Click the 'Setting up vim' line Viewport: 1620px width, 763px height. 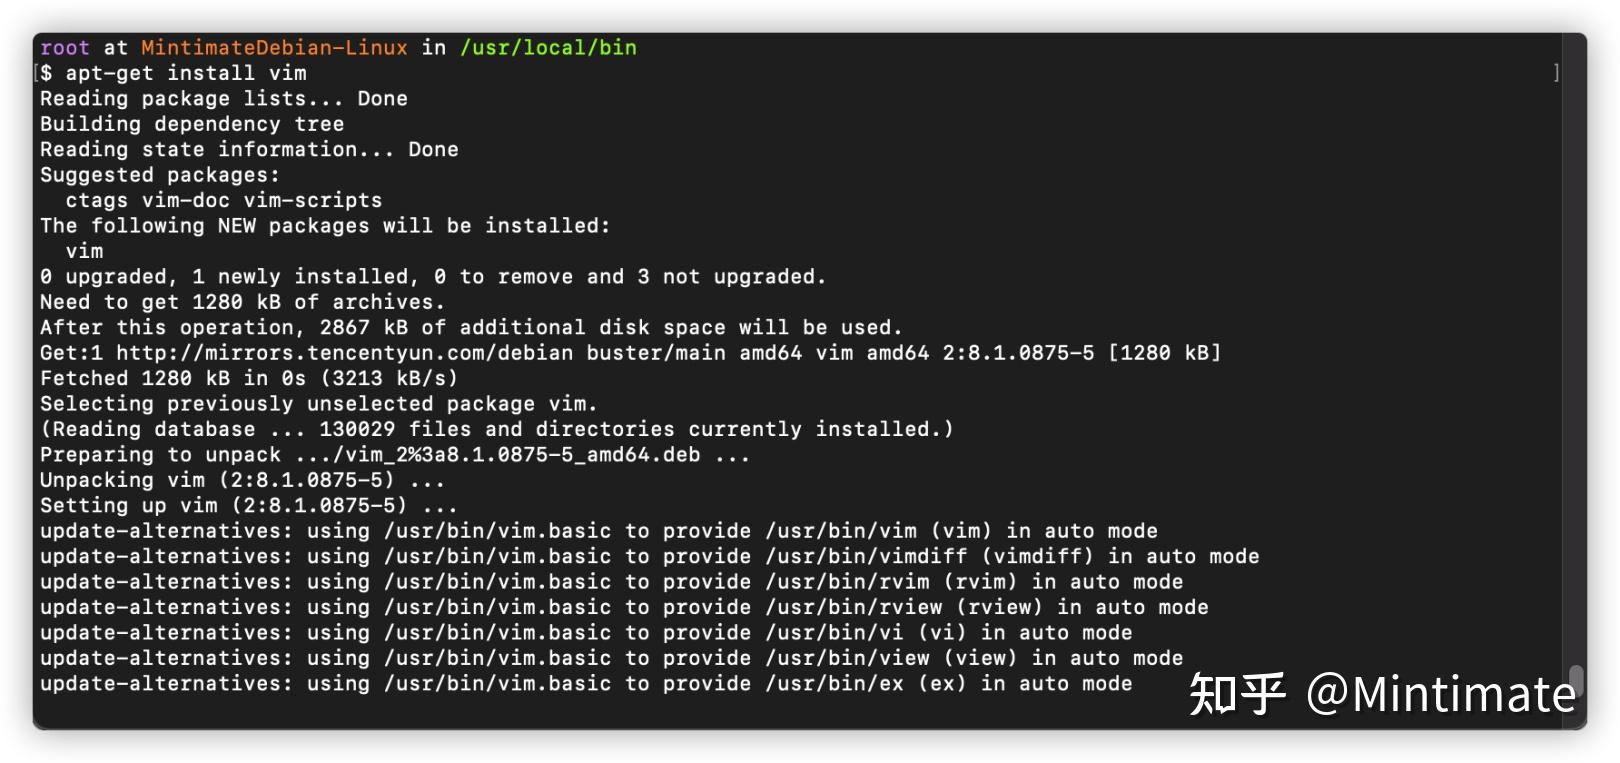click(249, 505)
